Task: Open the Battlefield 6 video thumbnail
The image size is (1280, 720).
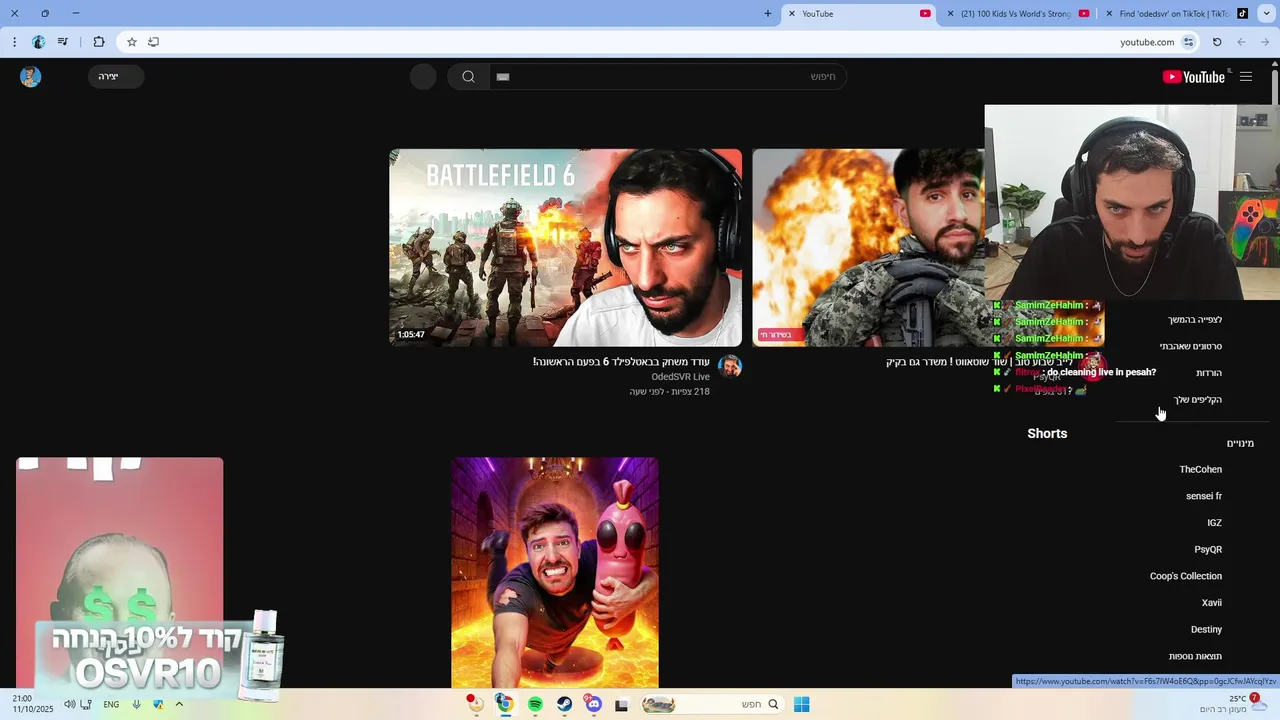Action: click(565, 247)
